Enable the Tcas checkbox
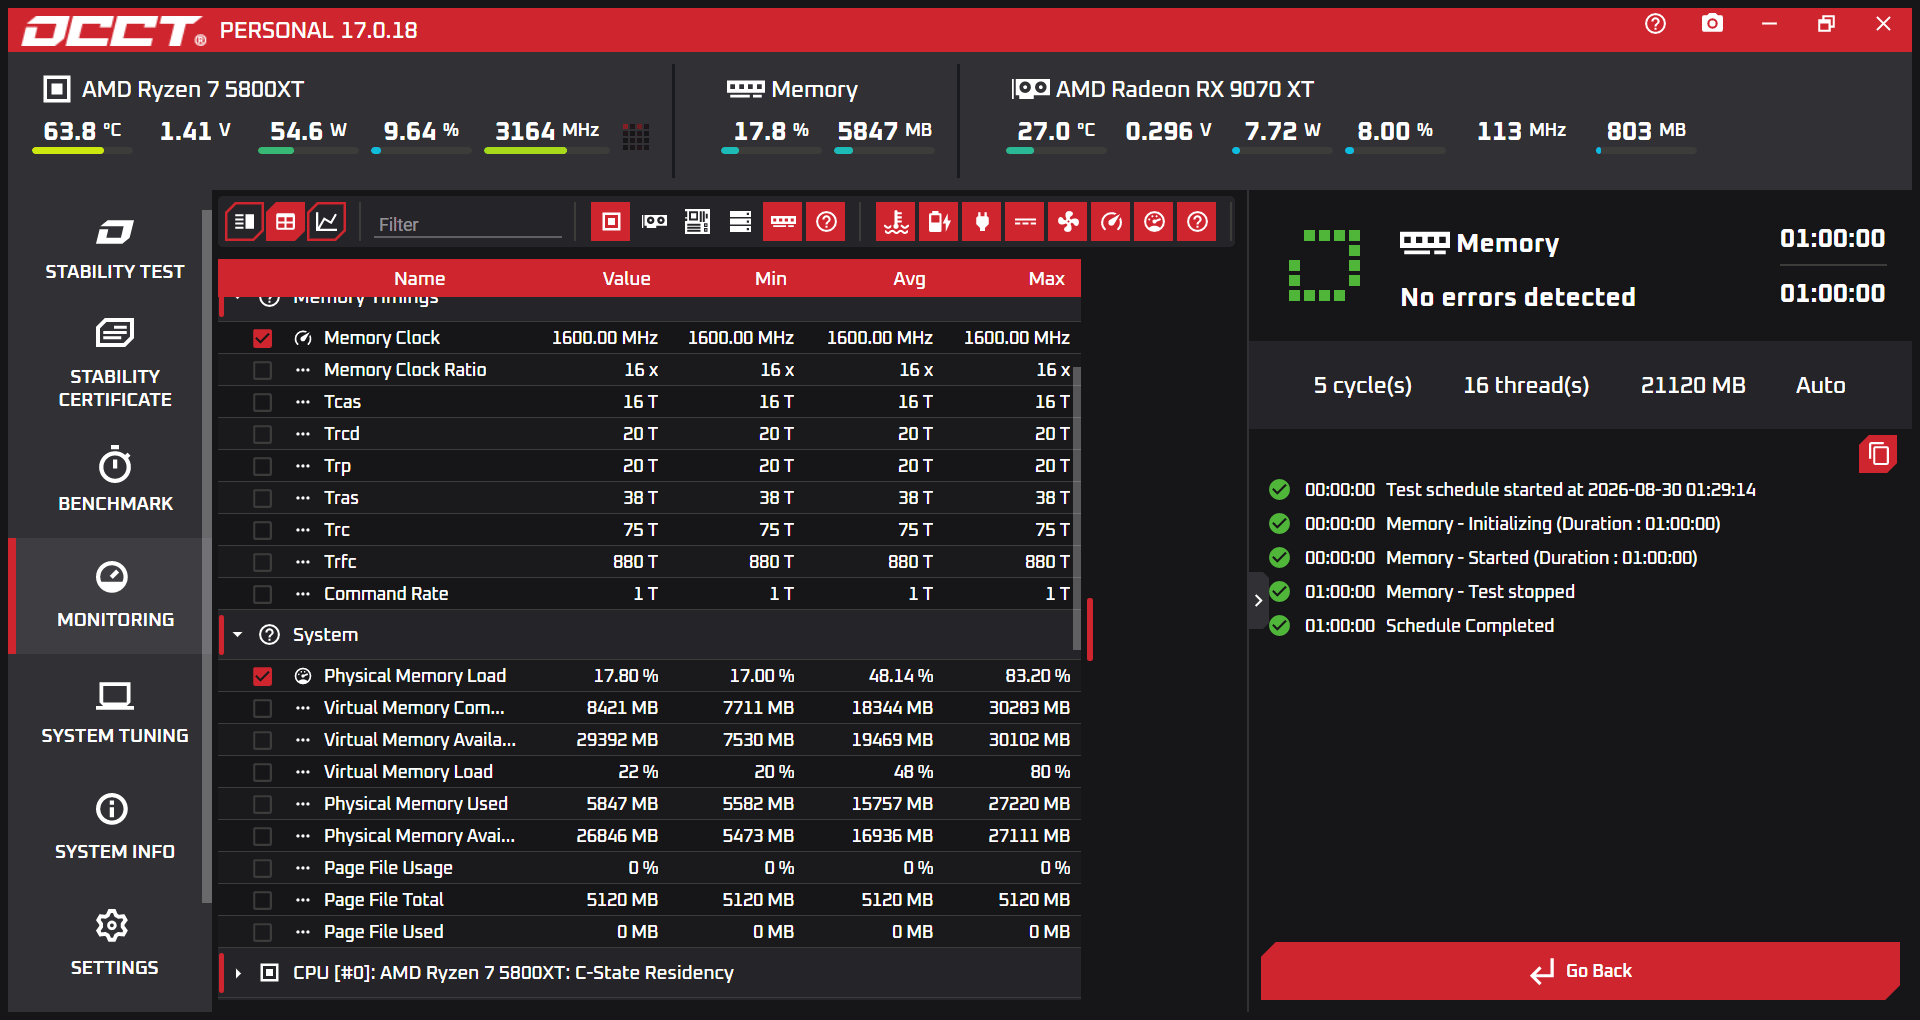 (x=262, y=403)
